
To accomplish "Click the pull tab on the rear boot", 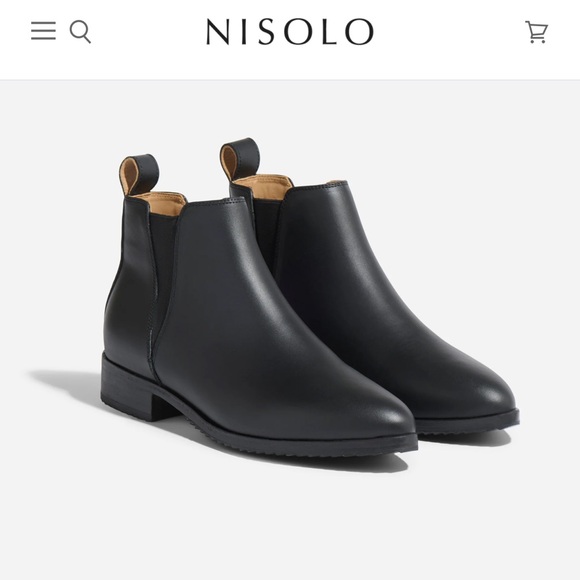I will [x=239, y=159].
